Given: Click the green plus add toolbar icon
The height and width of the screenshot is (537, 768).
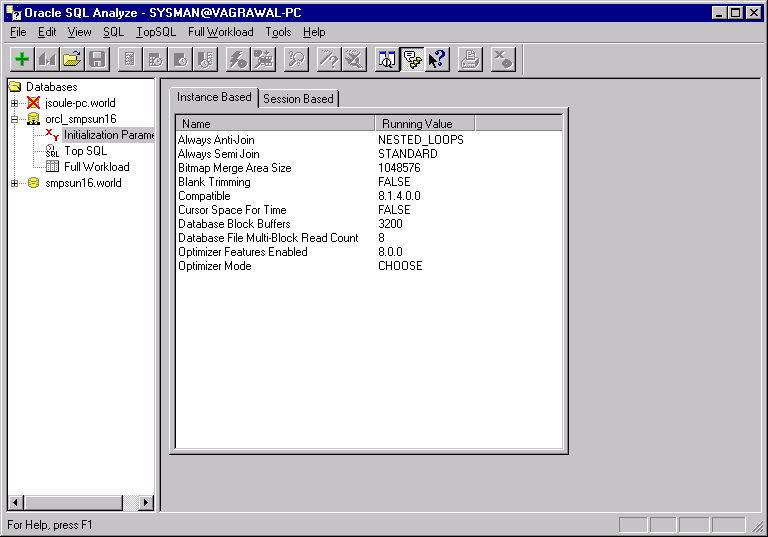Looking at the screenshot, I should [22, 59].
